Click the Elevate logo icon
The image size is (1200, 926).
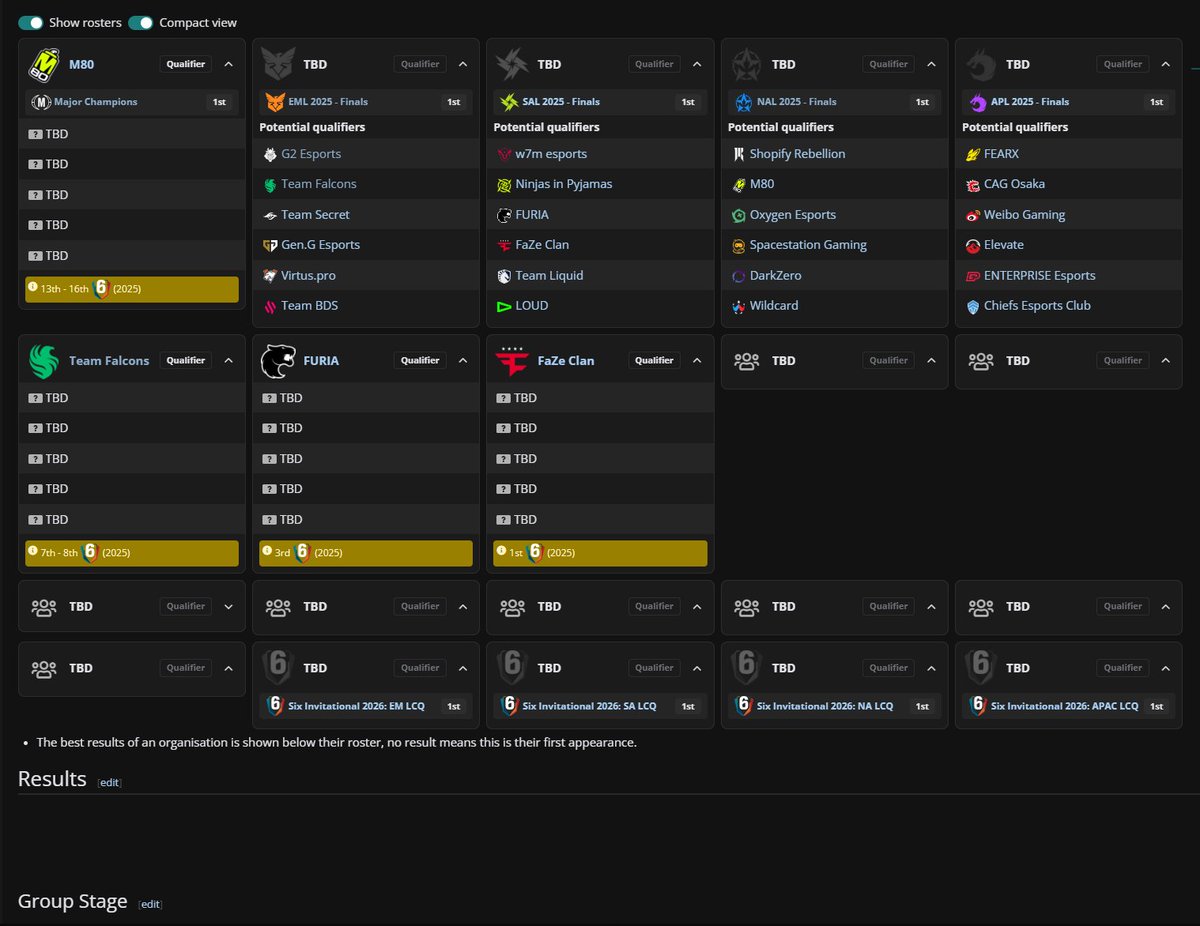(x=973, y=245)
